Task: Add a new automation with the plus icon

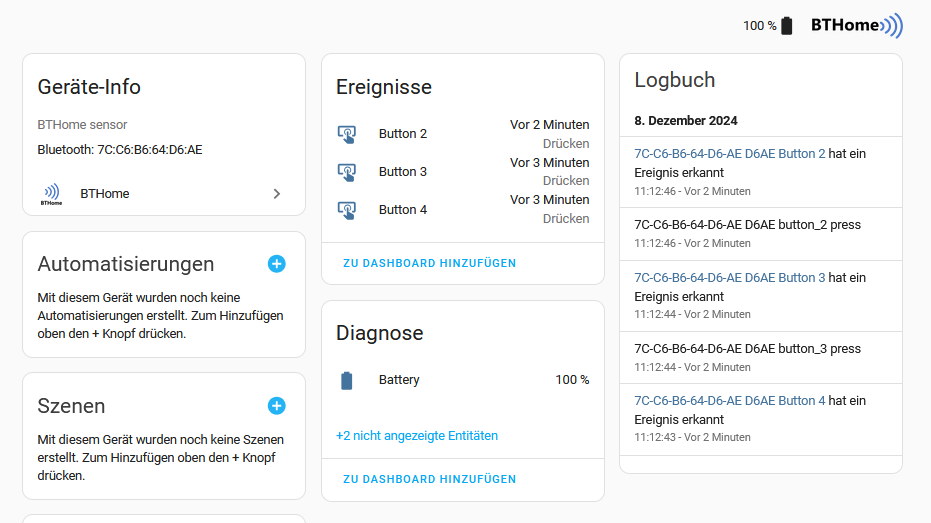Action: point(276,264)
